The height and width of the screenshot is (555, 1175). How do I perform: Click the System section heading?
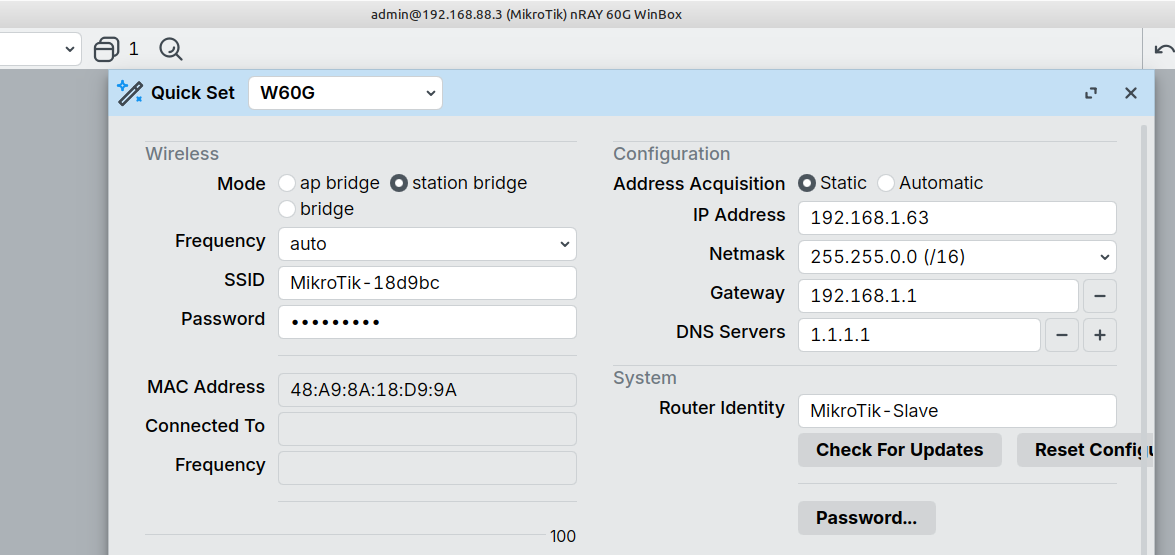(645, 377)
